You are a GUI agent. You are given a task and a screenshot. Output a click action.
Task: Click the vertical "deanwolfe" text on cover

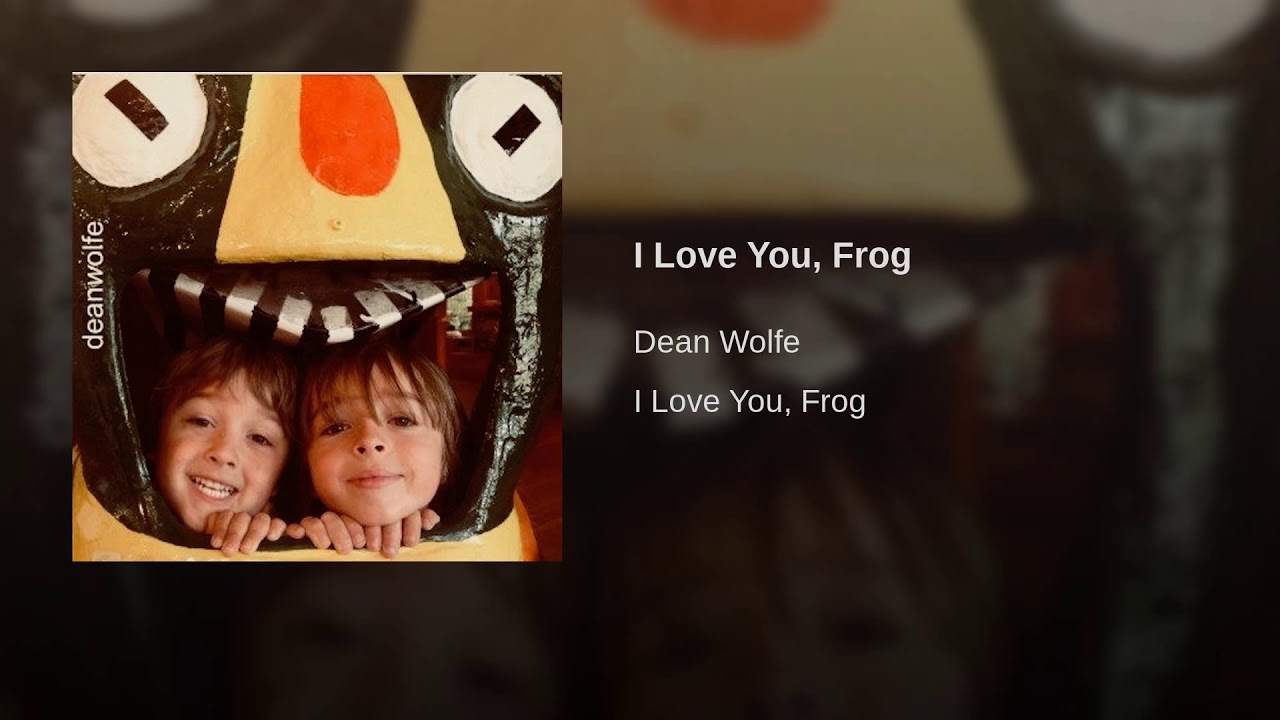point(94,285)
